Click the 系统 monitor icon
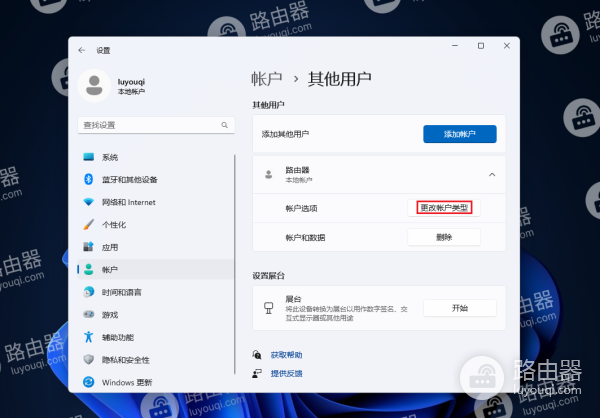Viewport: 600px width, 418px height. click(89, 157)
